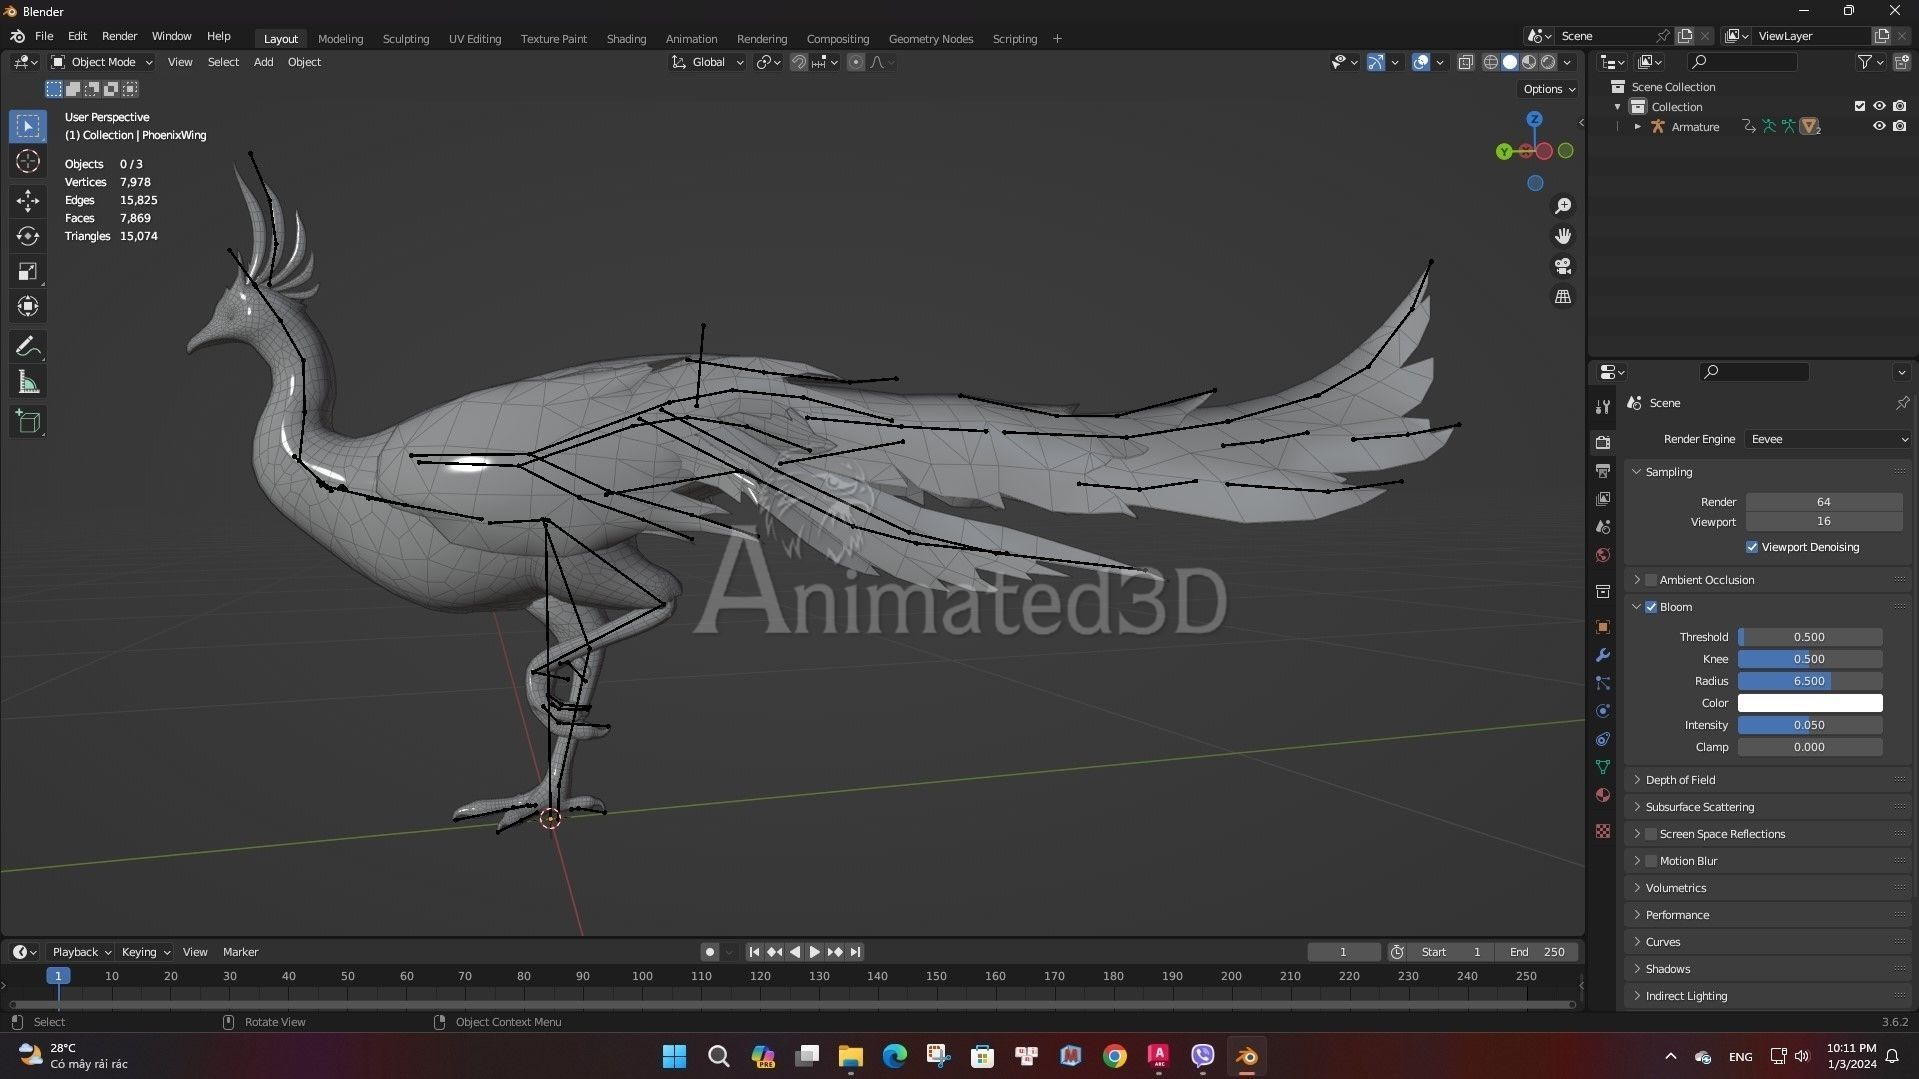Click the Z axis on navigation gizmo
Image resolution: width=1919 pixels, height=1079 pixels.
pyautogui.click(x=1534, y=119)
